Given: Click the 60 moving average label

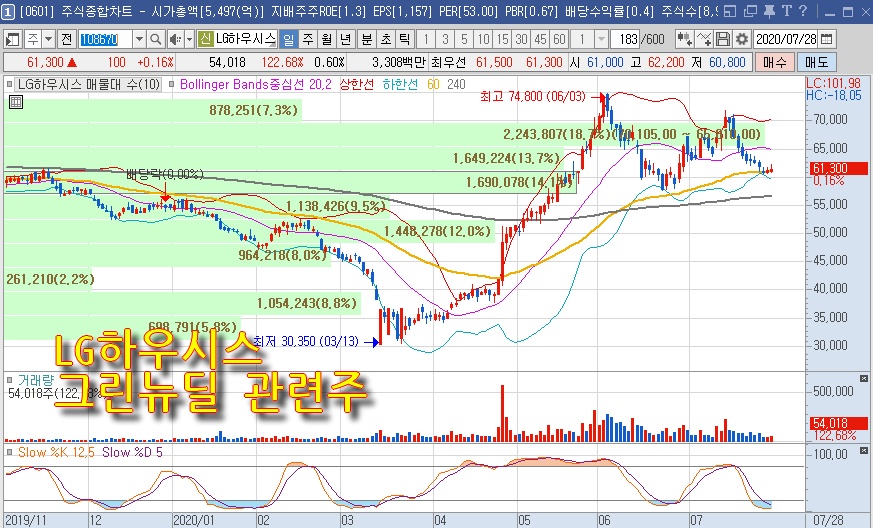Looking at the screenshot, I should pos(433,85).
